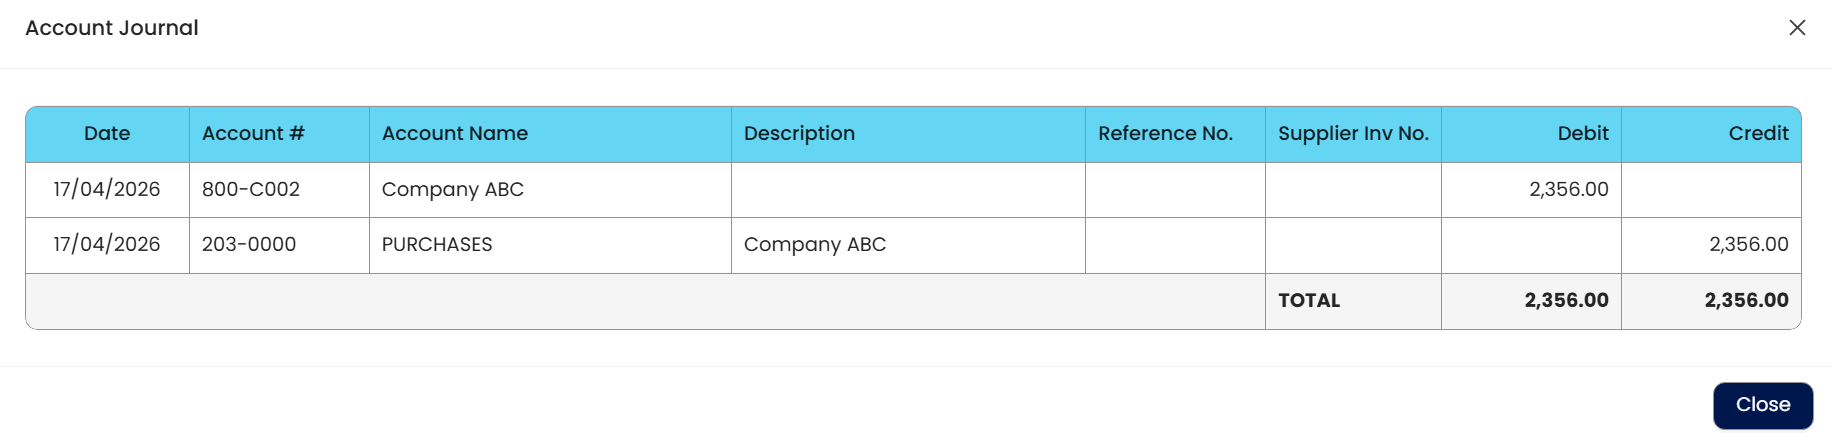Click Company ABC in Account Name column
The image size is (1832, 441).
click(x=453, y=190)
